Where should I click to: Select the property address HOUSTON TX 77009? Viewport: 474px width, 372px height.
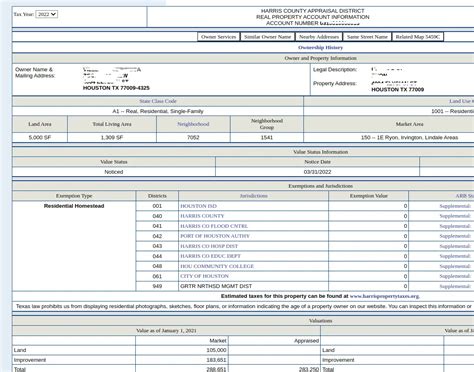tap(398, 90)
